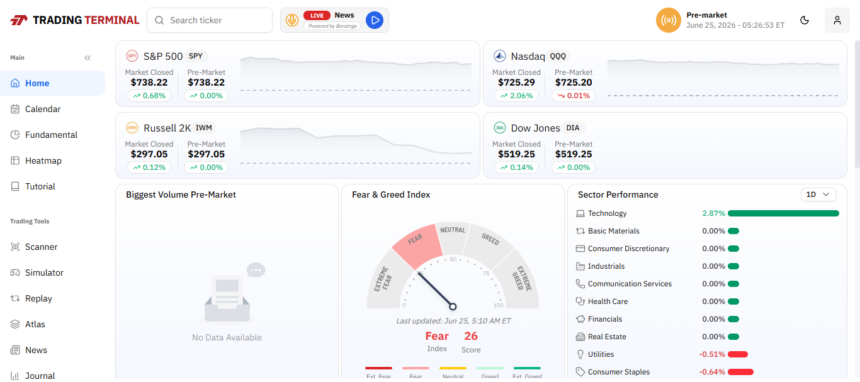The width and height of the screenshot is (860, 382).
Task: Click the Ext. Fear red legend swatch
Action: pyautogui.click(x=378, y=368)
